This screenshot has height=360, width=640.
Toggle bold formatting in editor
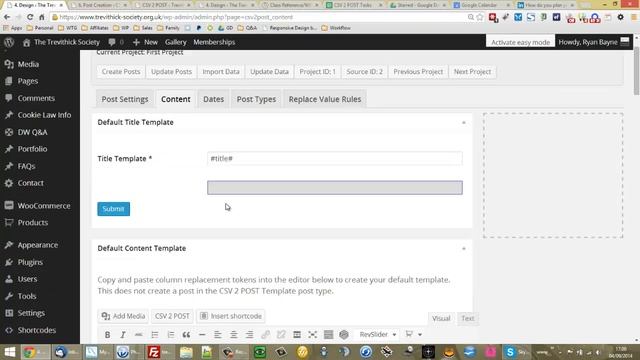[107, 335]
